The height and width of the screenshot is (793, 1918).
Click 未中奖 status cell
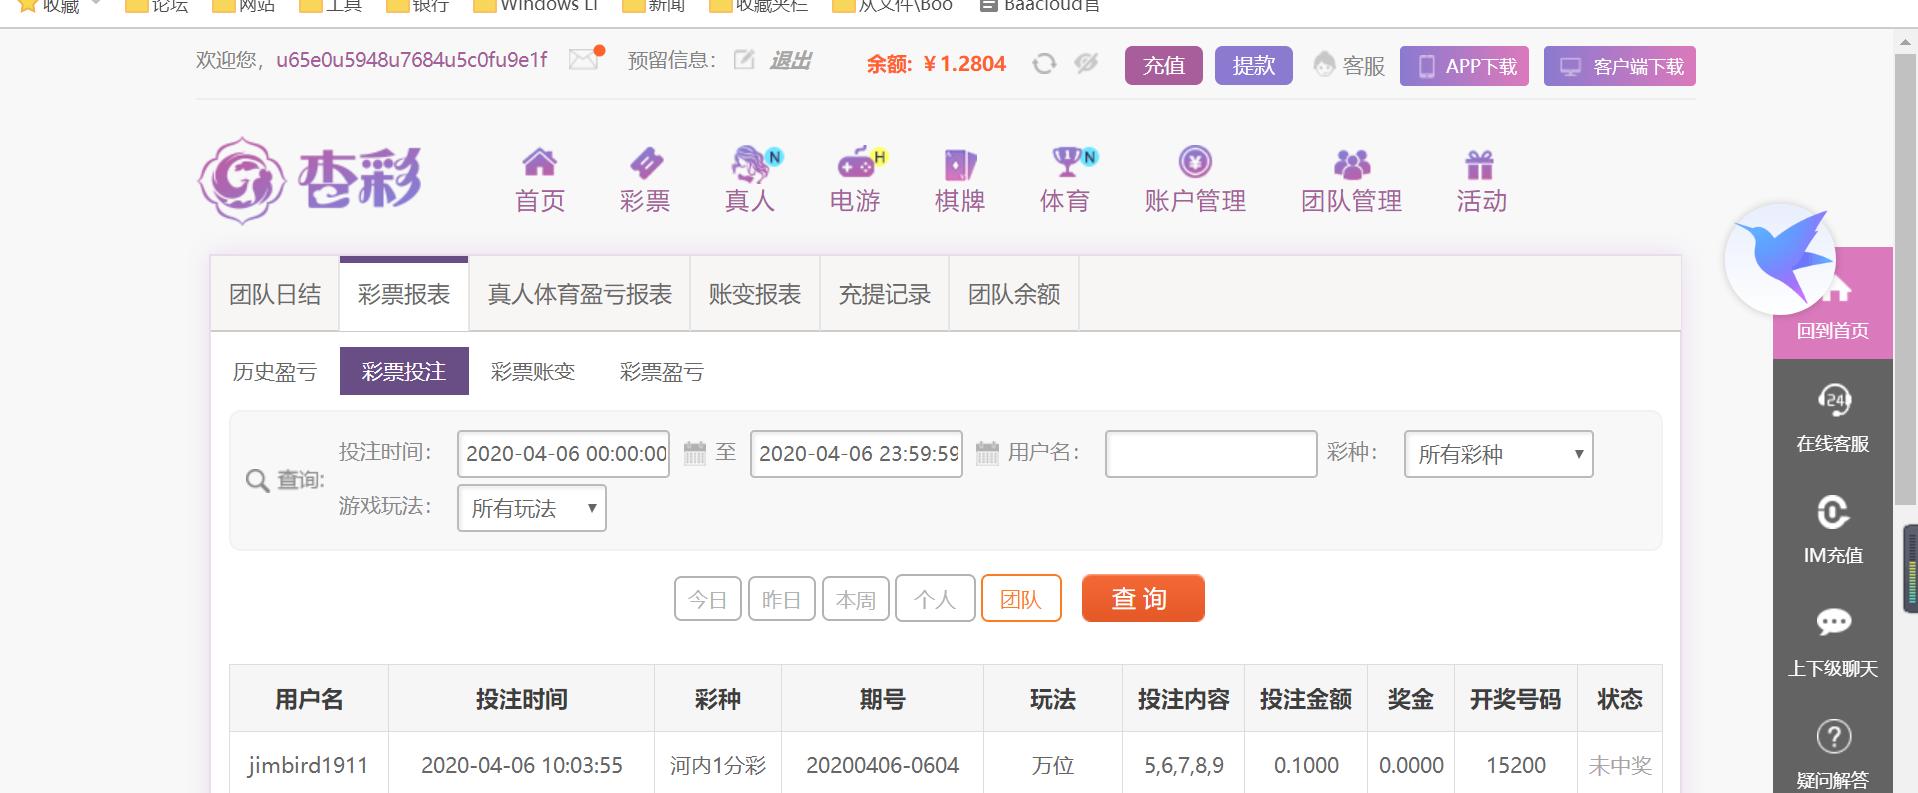coord(1620,766)
